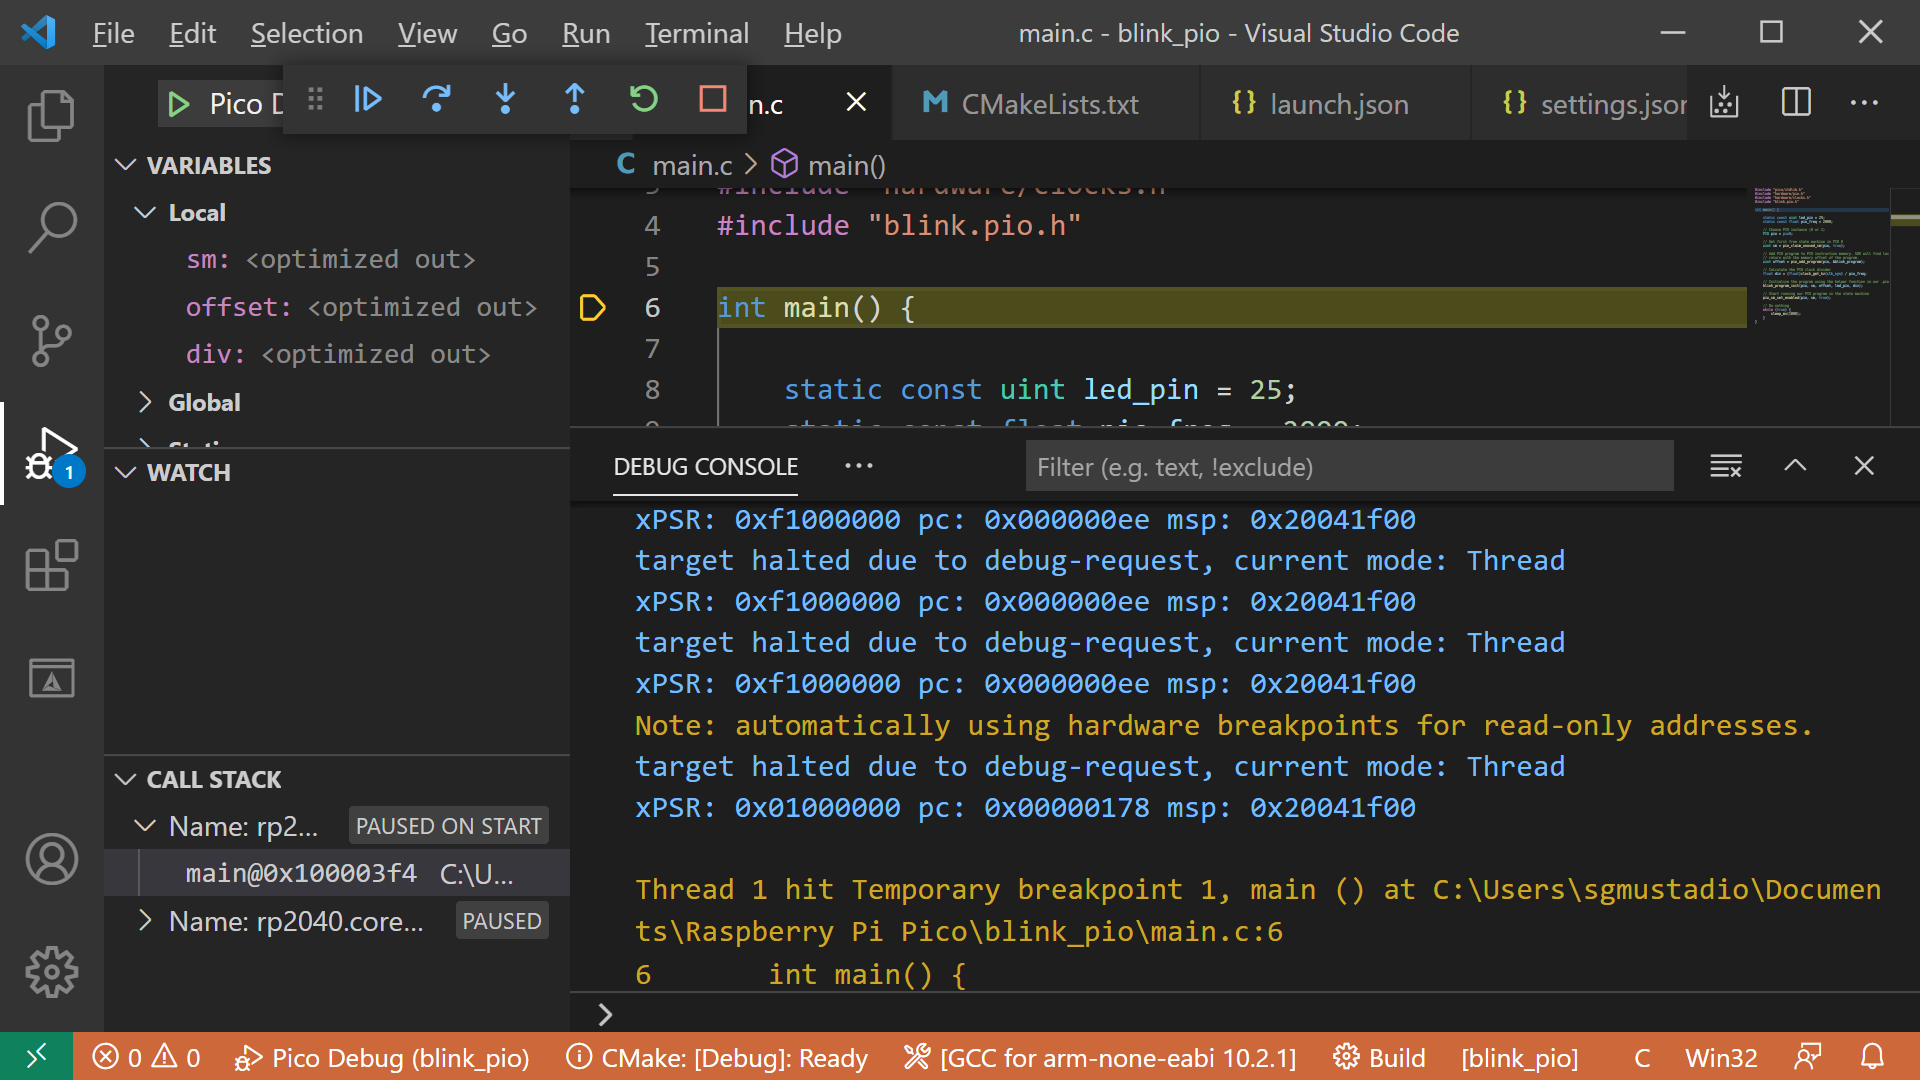Maximize the panel with the chevron-up control

pyautogui.click(x=1795, y=465)
